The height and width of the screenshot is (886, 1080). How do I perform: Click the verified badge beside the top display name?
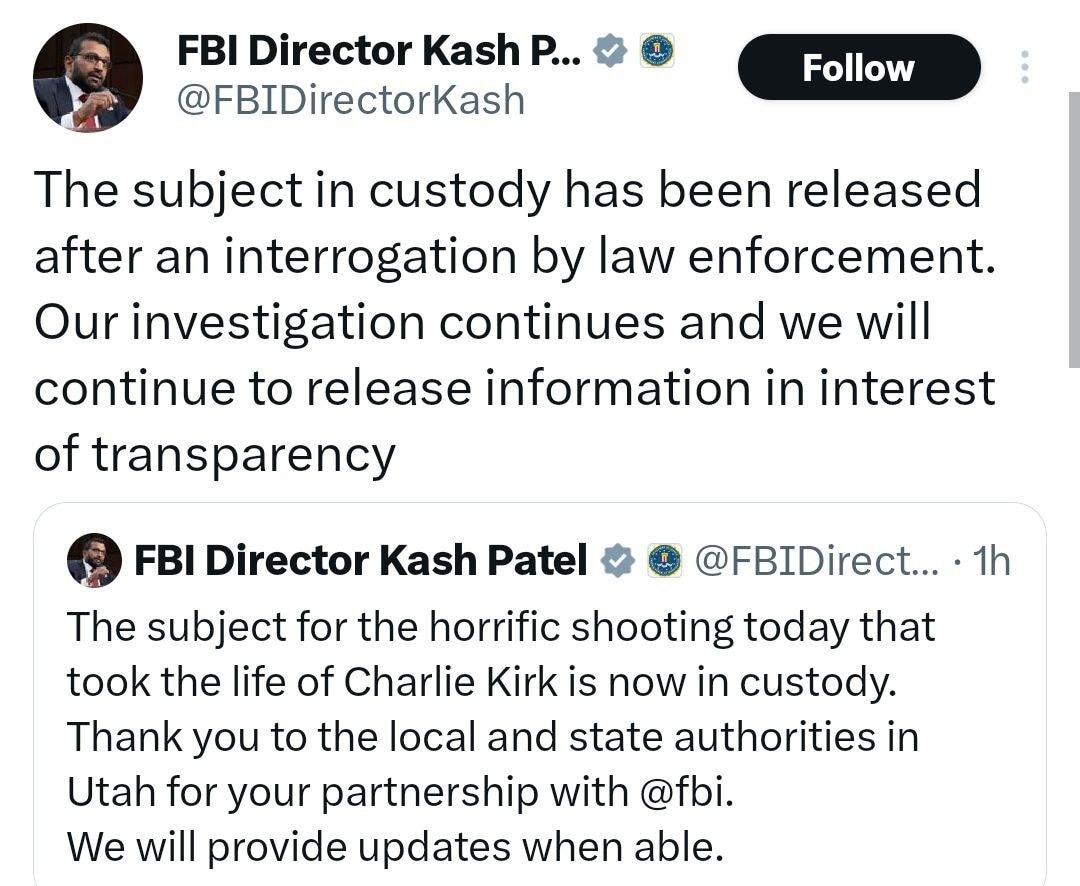[x=609, y=50]
